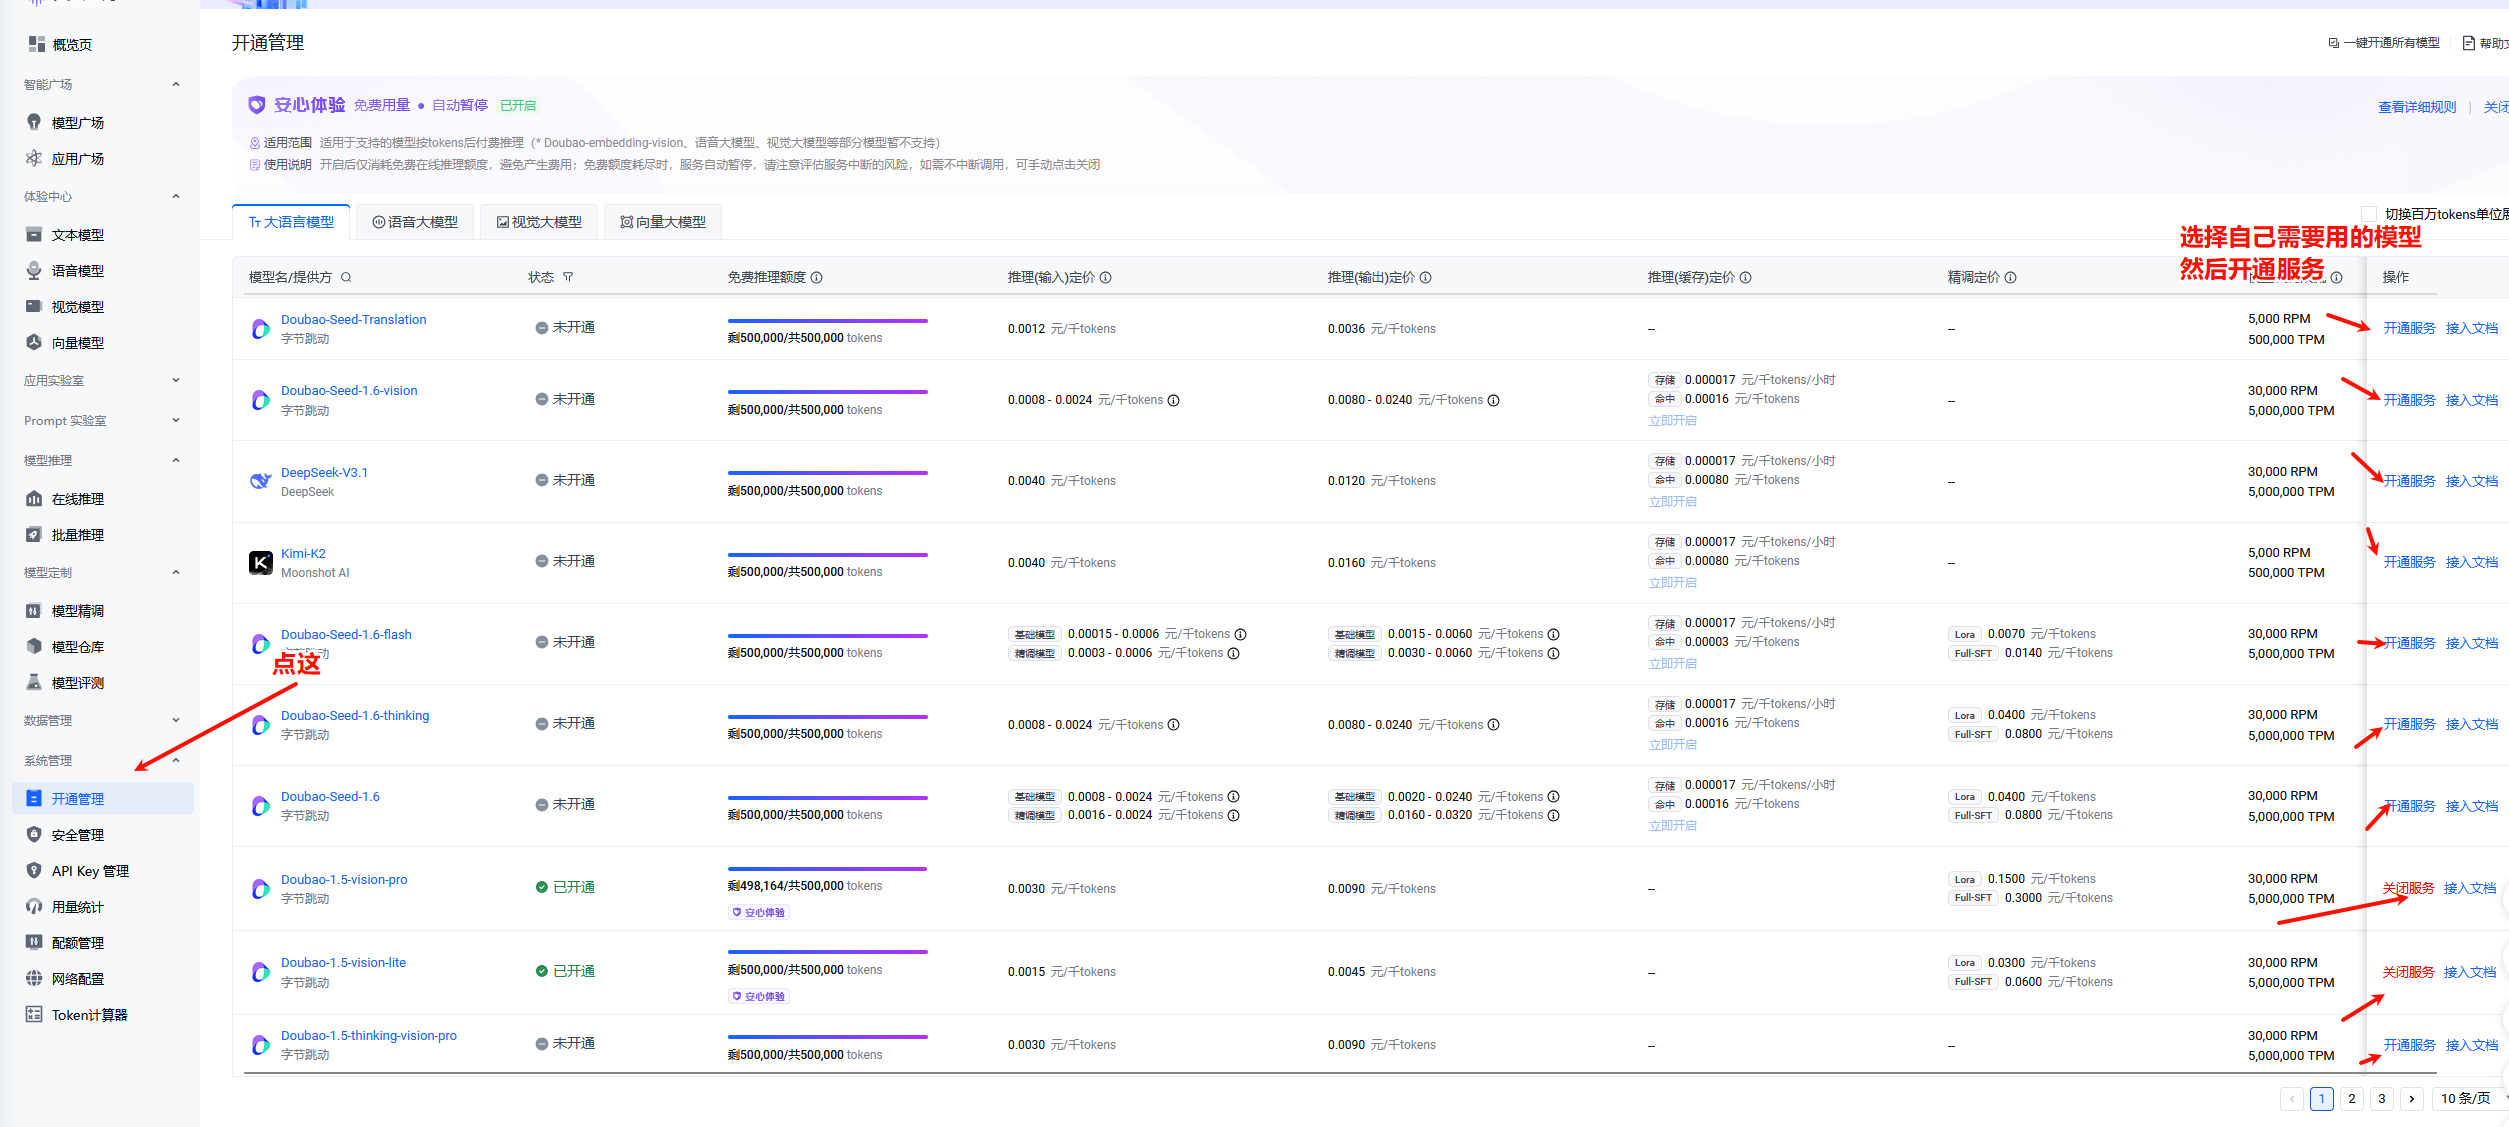The height and width of the screenshot is (1127, 2509).
Task: Click info icon next to 精调定价
Action: coord(2011,278)
